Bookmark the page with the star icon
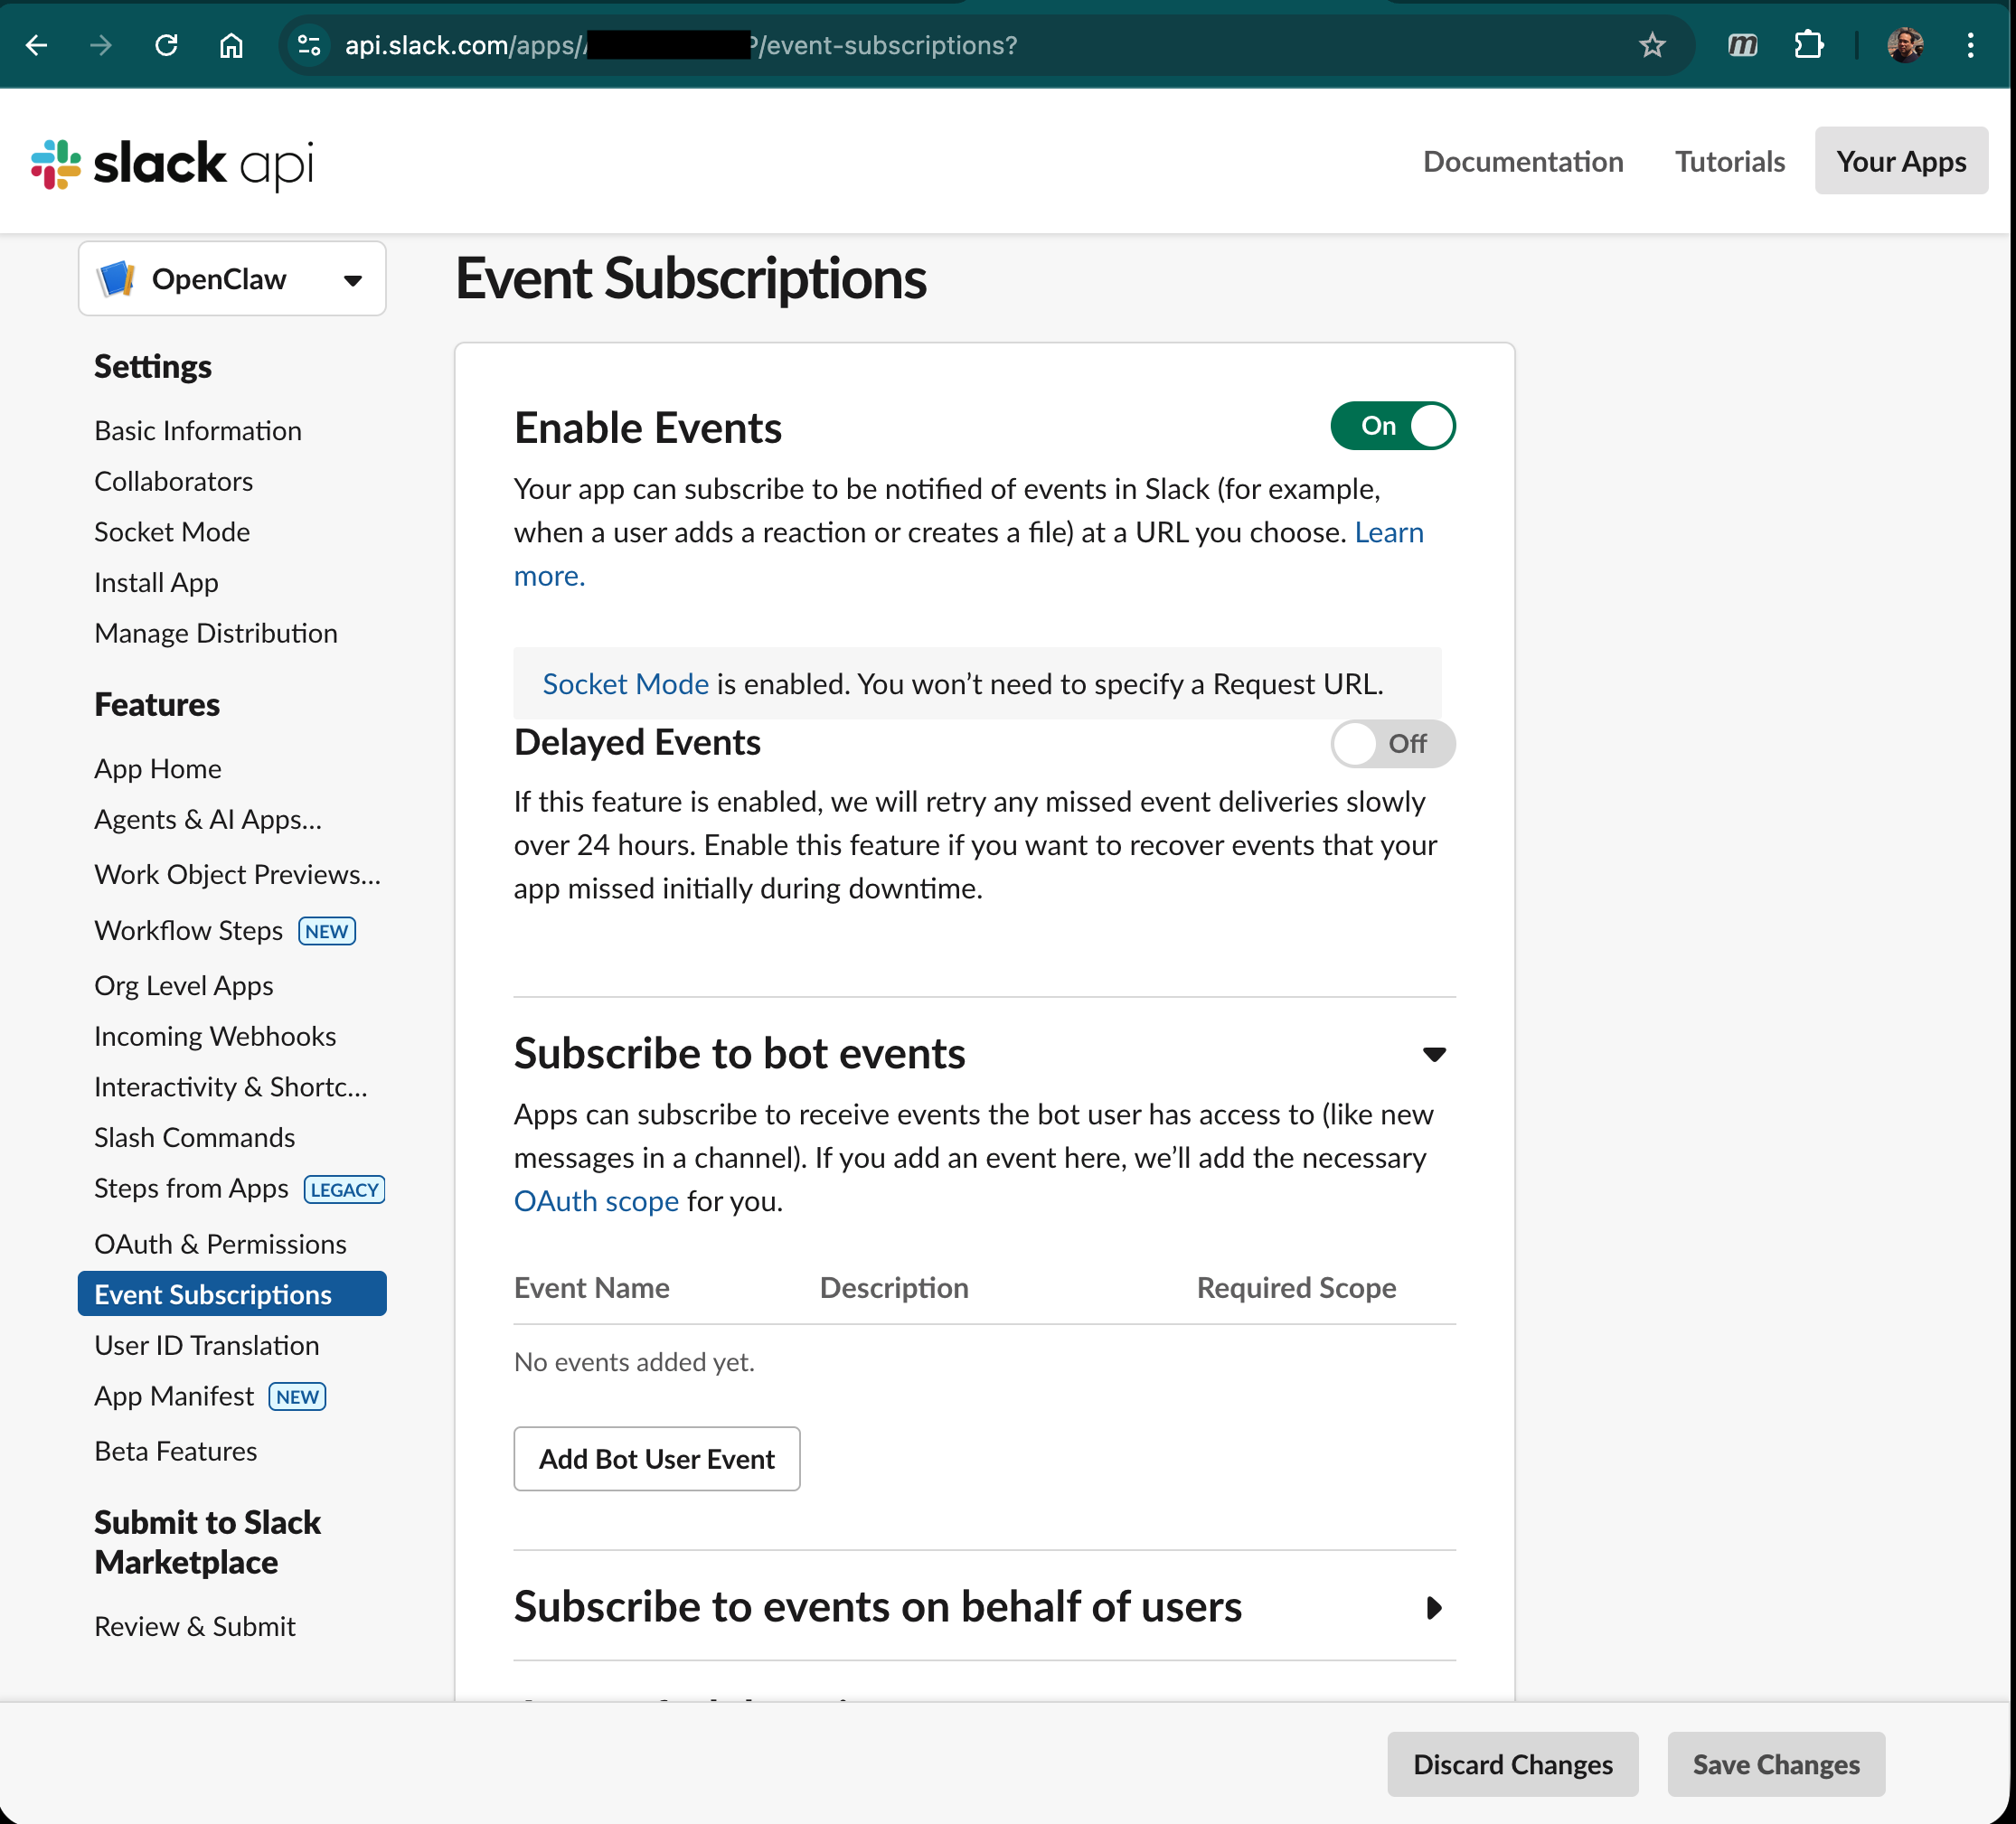The width and height of the screenshot is (2016, 1824). tap(1653, 45)
